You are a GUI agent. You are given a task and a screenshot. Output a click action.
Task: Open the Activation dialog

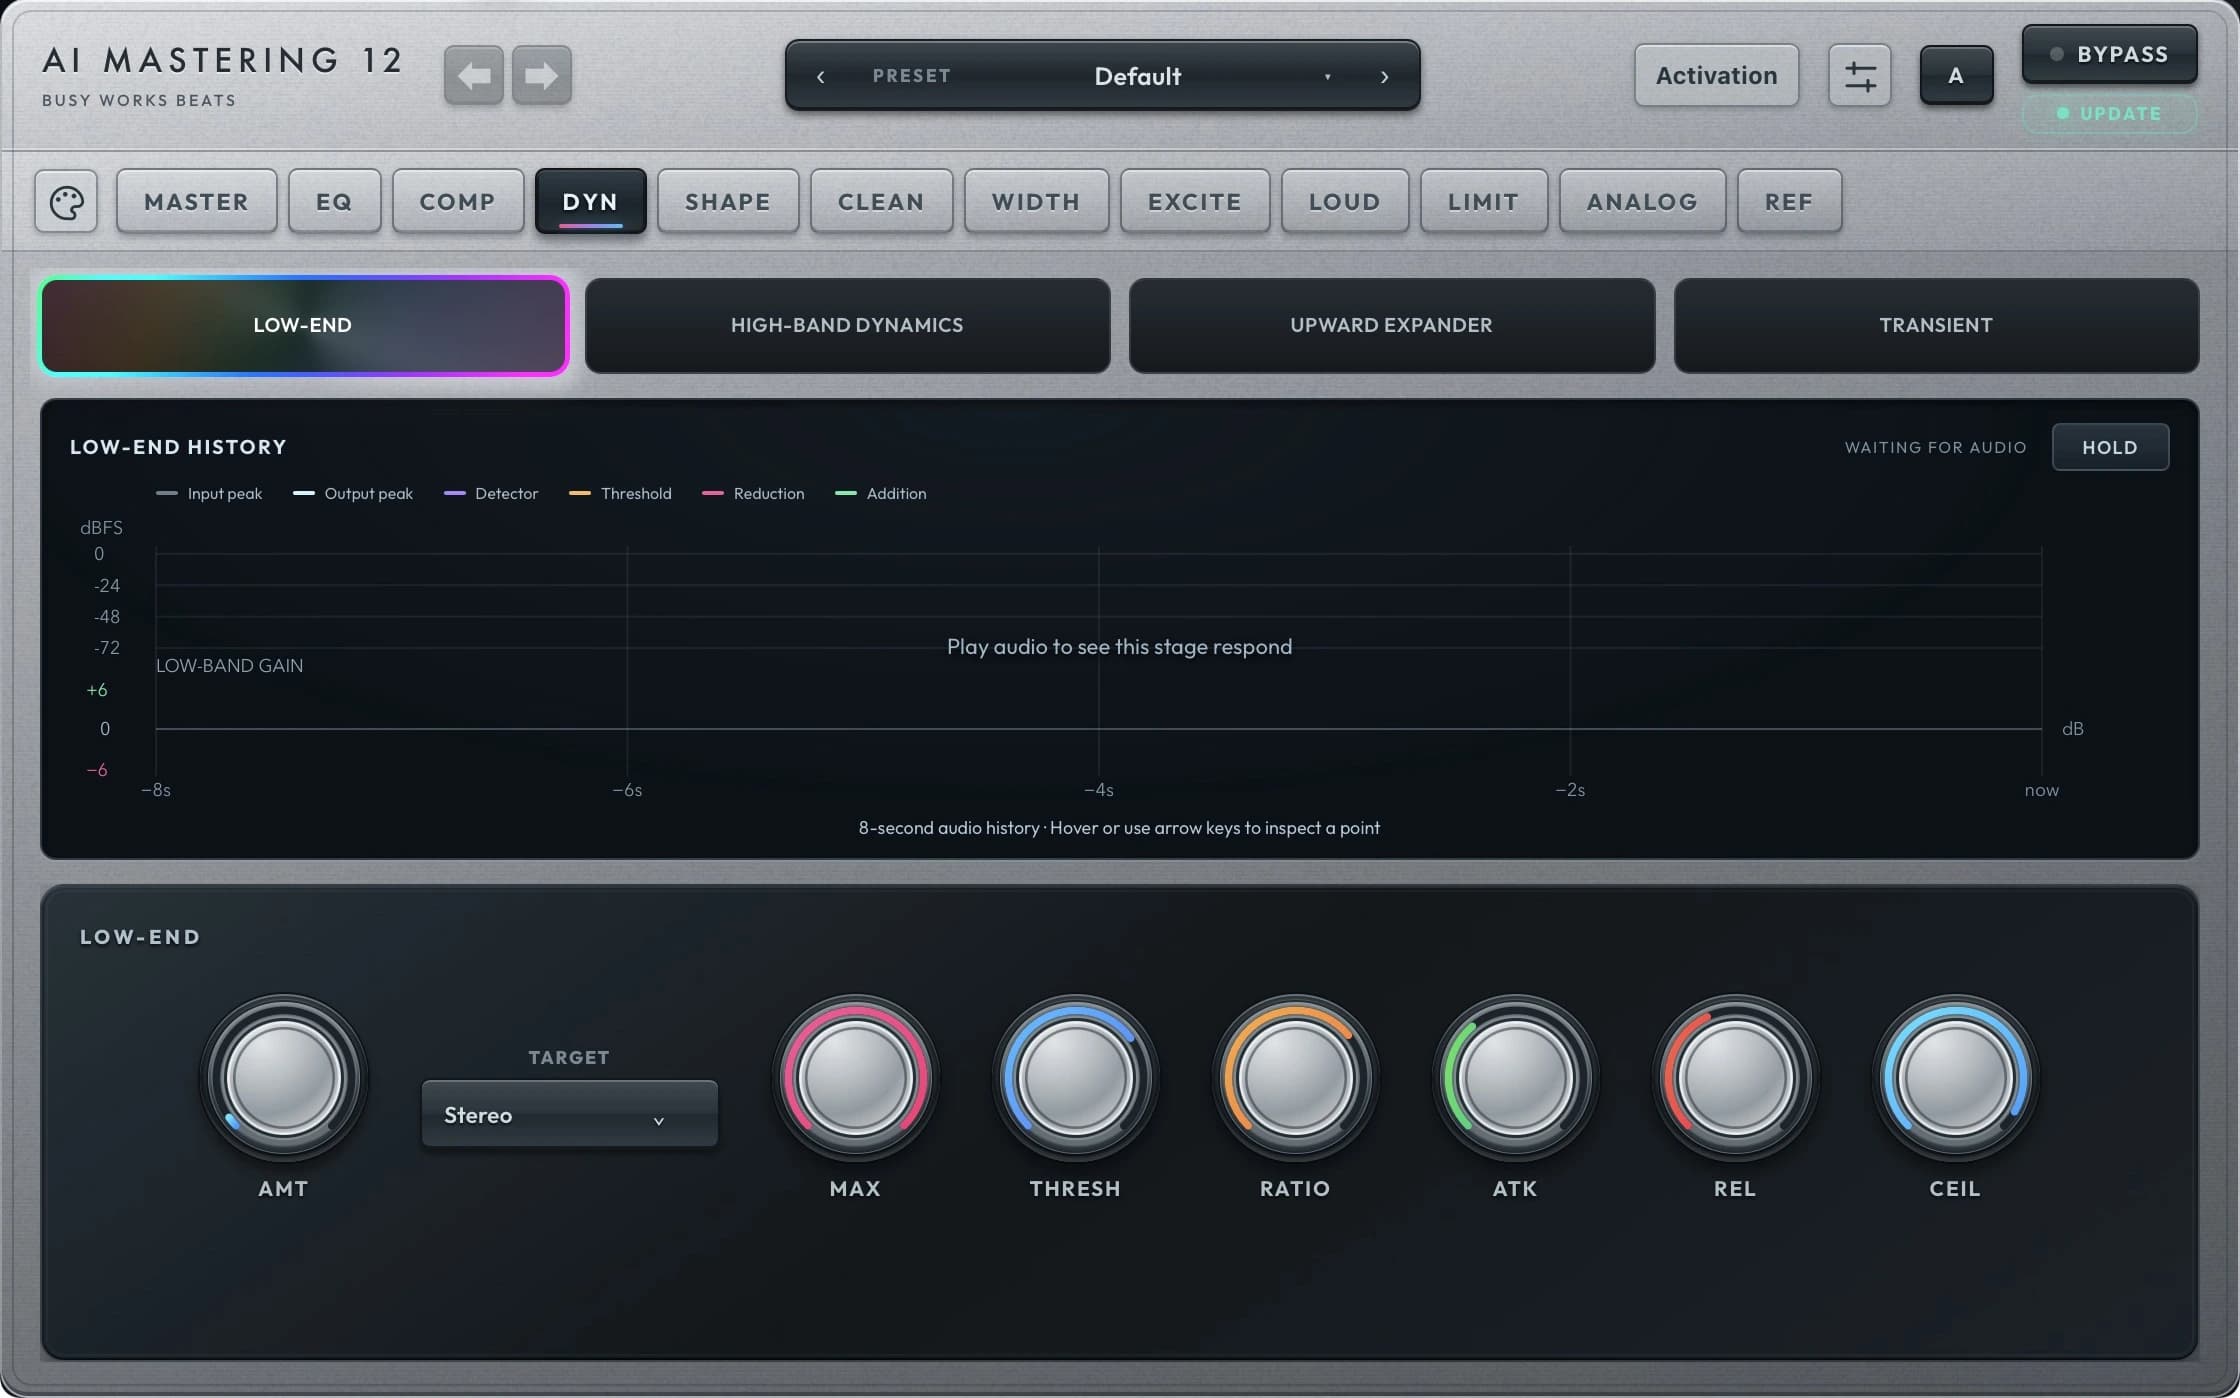pyautogui.click(x=1716, y=75)
